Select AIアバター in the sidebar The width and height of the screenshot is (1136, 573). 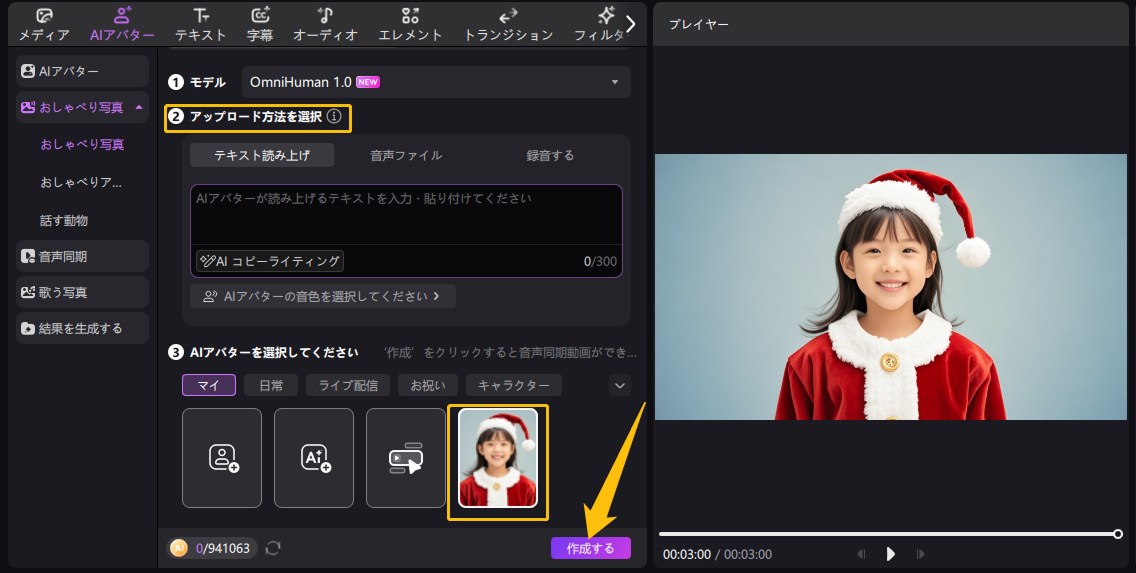[83, 71]
